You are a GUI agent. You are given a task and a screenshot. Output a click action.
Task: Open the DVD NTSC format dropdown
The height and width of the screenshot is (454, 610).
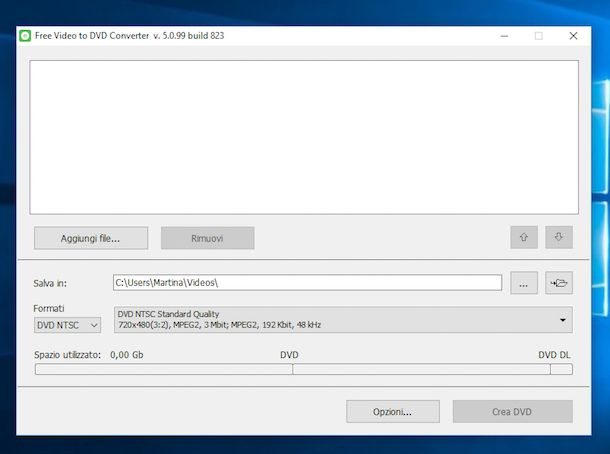(x=67, y=325)
